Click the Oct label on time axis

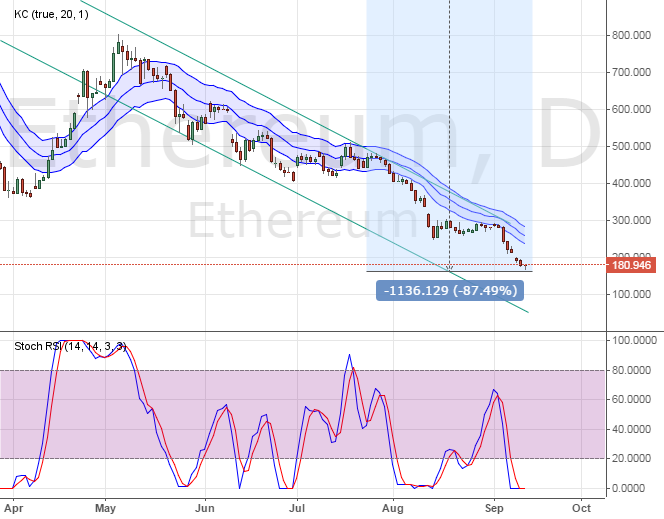click(x=581, y=508)
